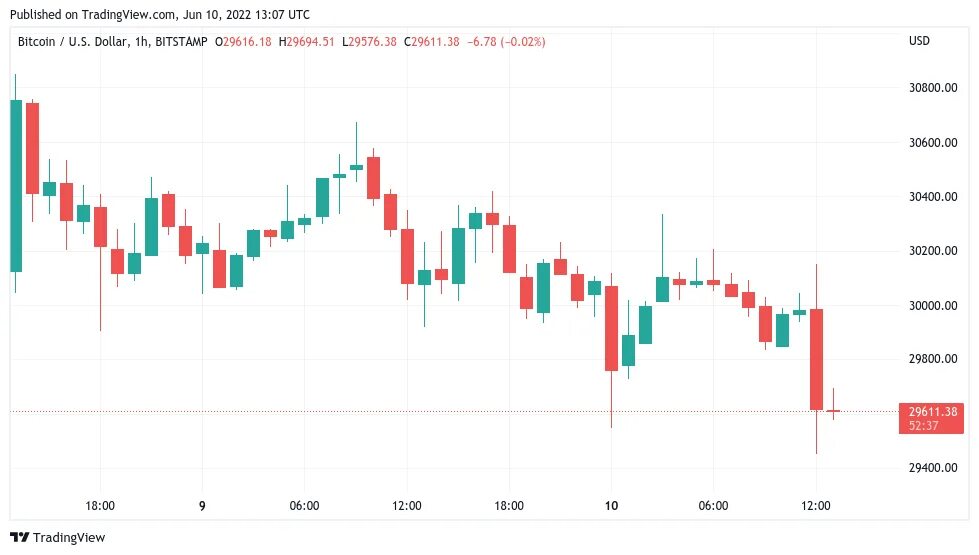Click the day 10 date marker
The height and width of the screenshot is (555, 979).
[611, 505]
